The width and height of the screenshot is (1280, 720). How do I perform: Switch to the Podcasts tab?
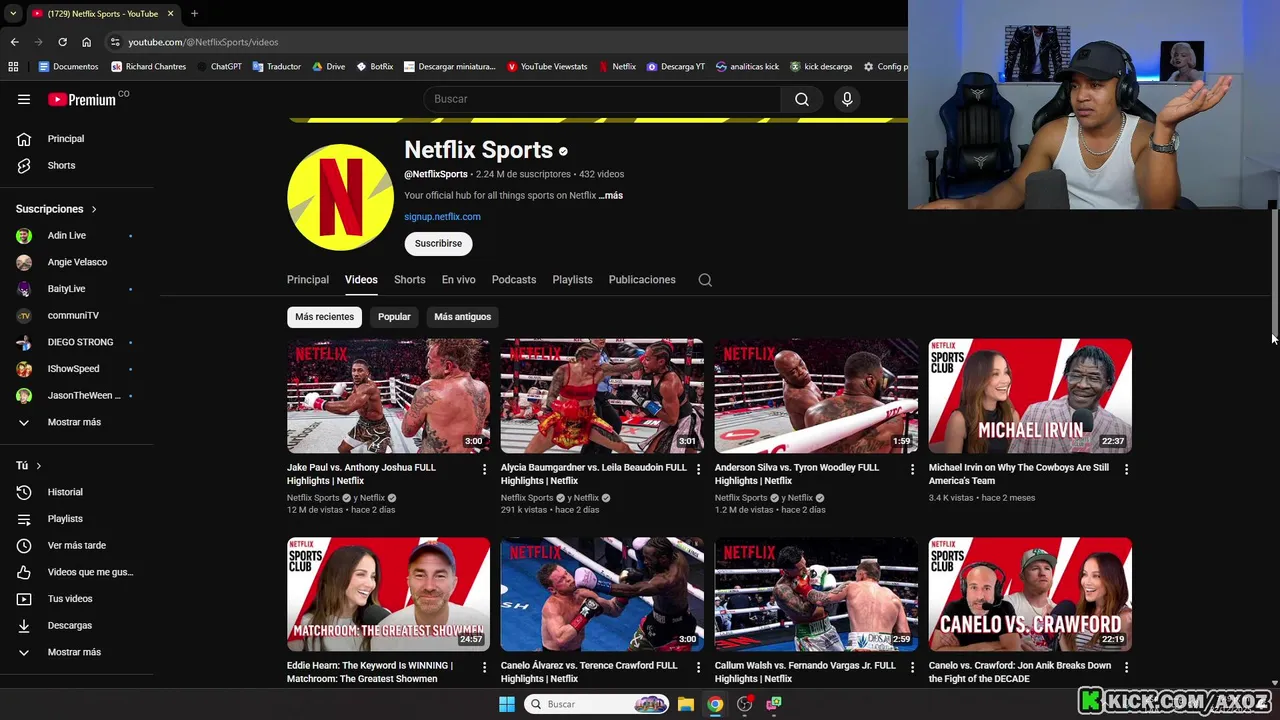point(514,280)
